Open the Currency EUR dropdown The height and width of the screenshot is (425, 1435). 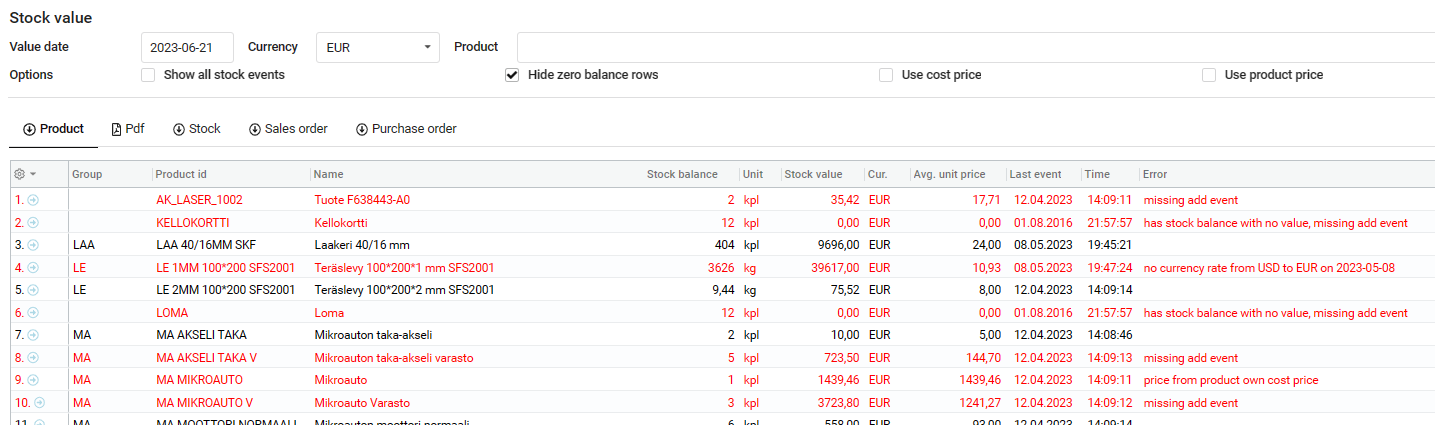377,47
